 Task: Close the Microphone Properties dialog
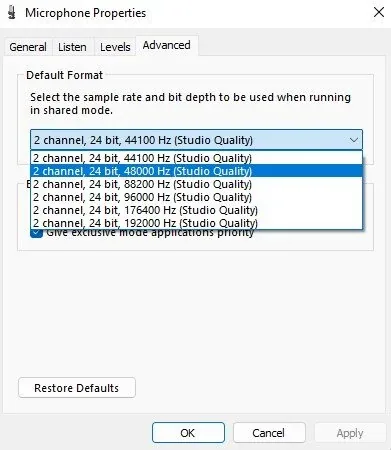pyautogui.click(x=379, y=13)
